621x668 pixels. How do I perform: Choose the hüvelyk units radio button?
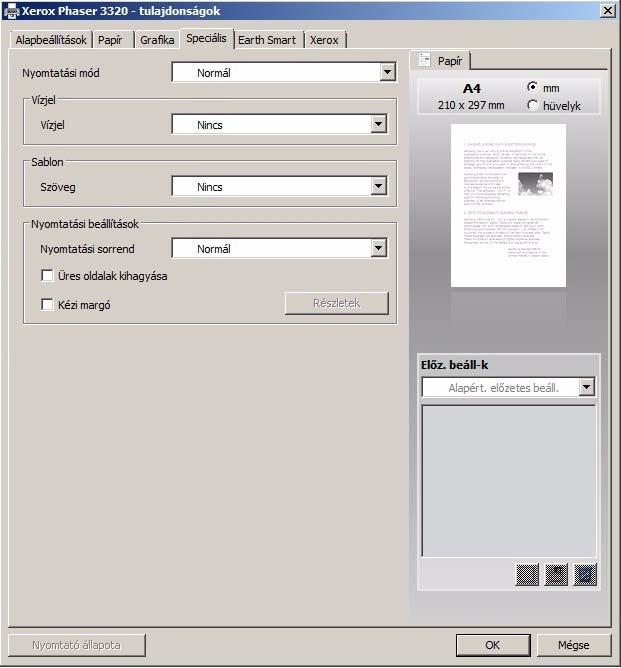coord(532,105)
